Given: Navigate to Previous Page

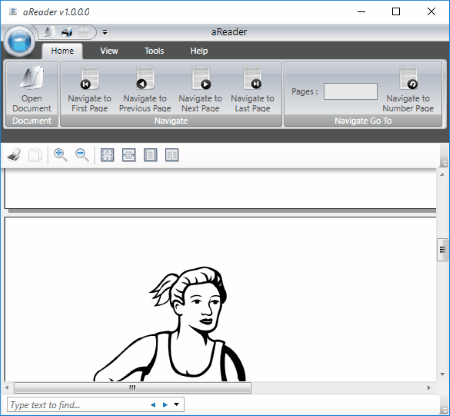Looking at the screenshot, I should pyautogui.click(x=145, y=89).
